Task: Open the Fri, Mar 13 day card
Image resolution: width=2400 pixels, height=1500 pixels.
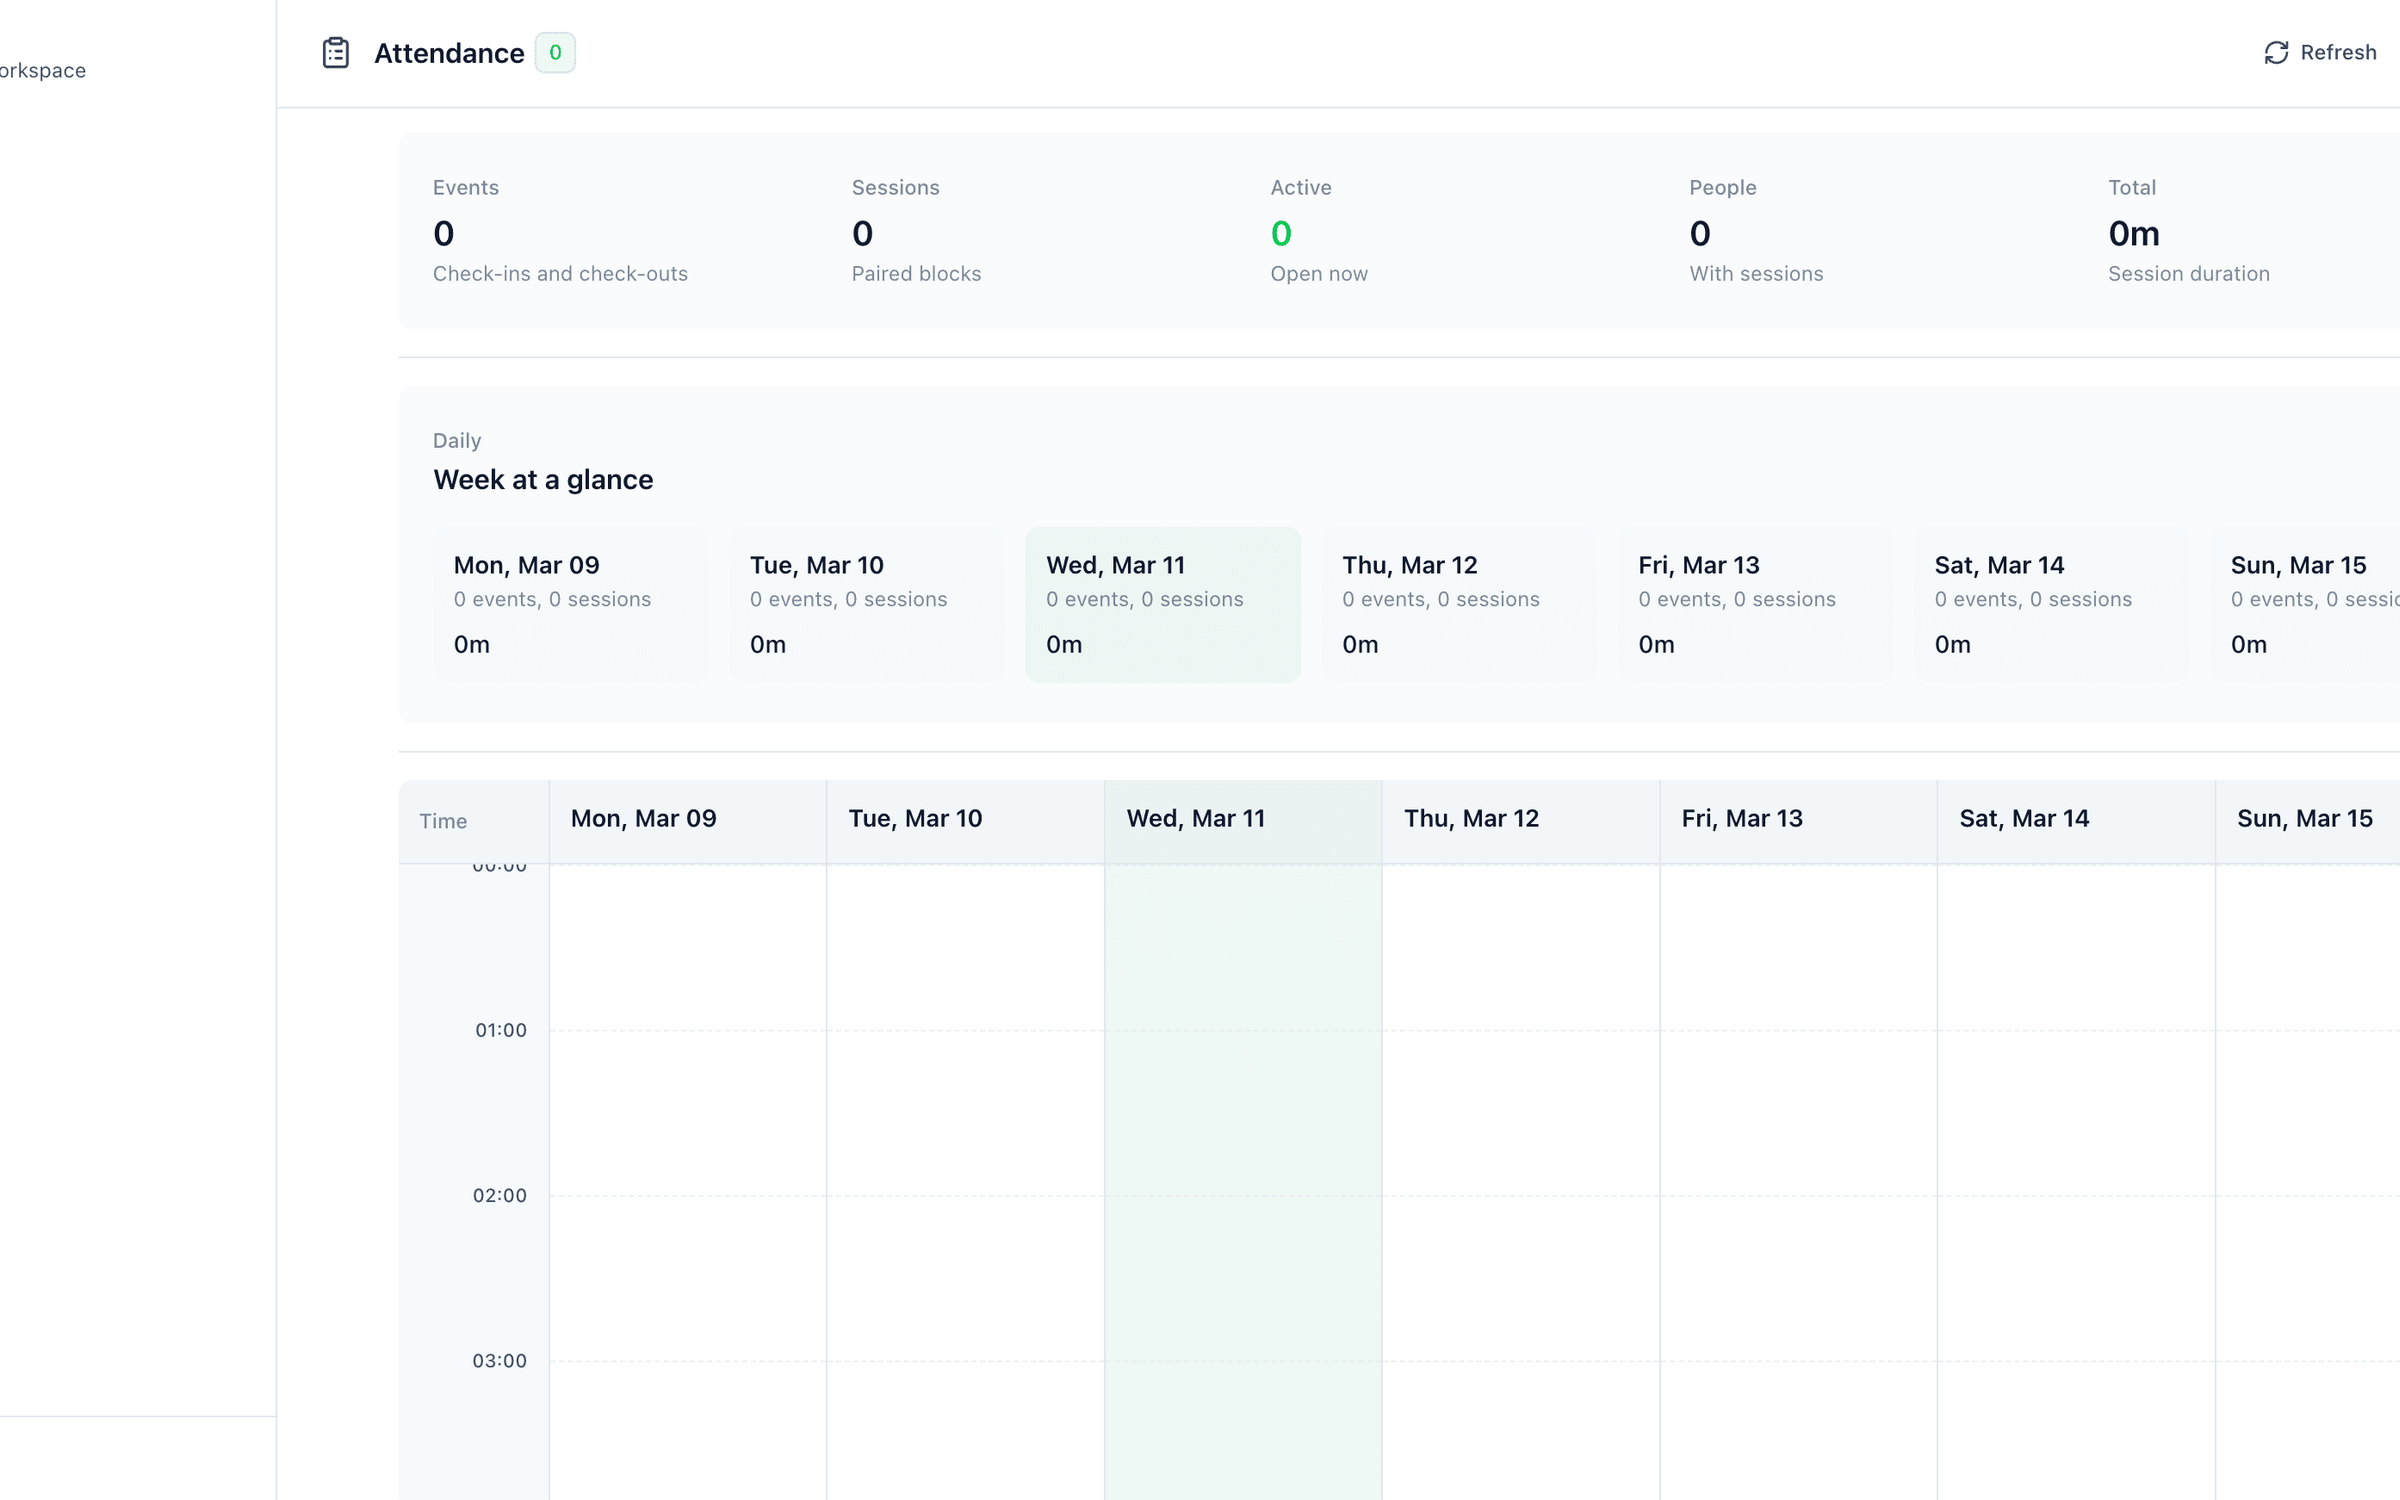Action: (x=1754, y=603)
